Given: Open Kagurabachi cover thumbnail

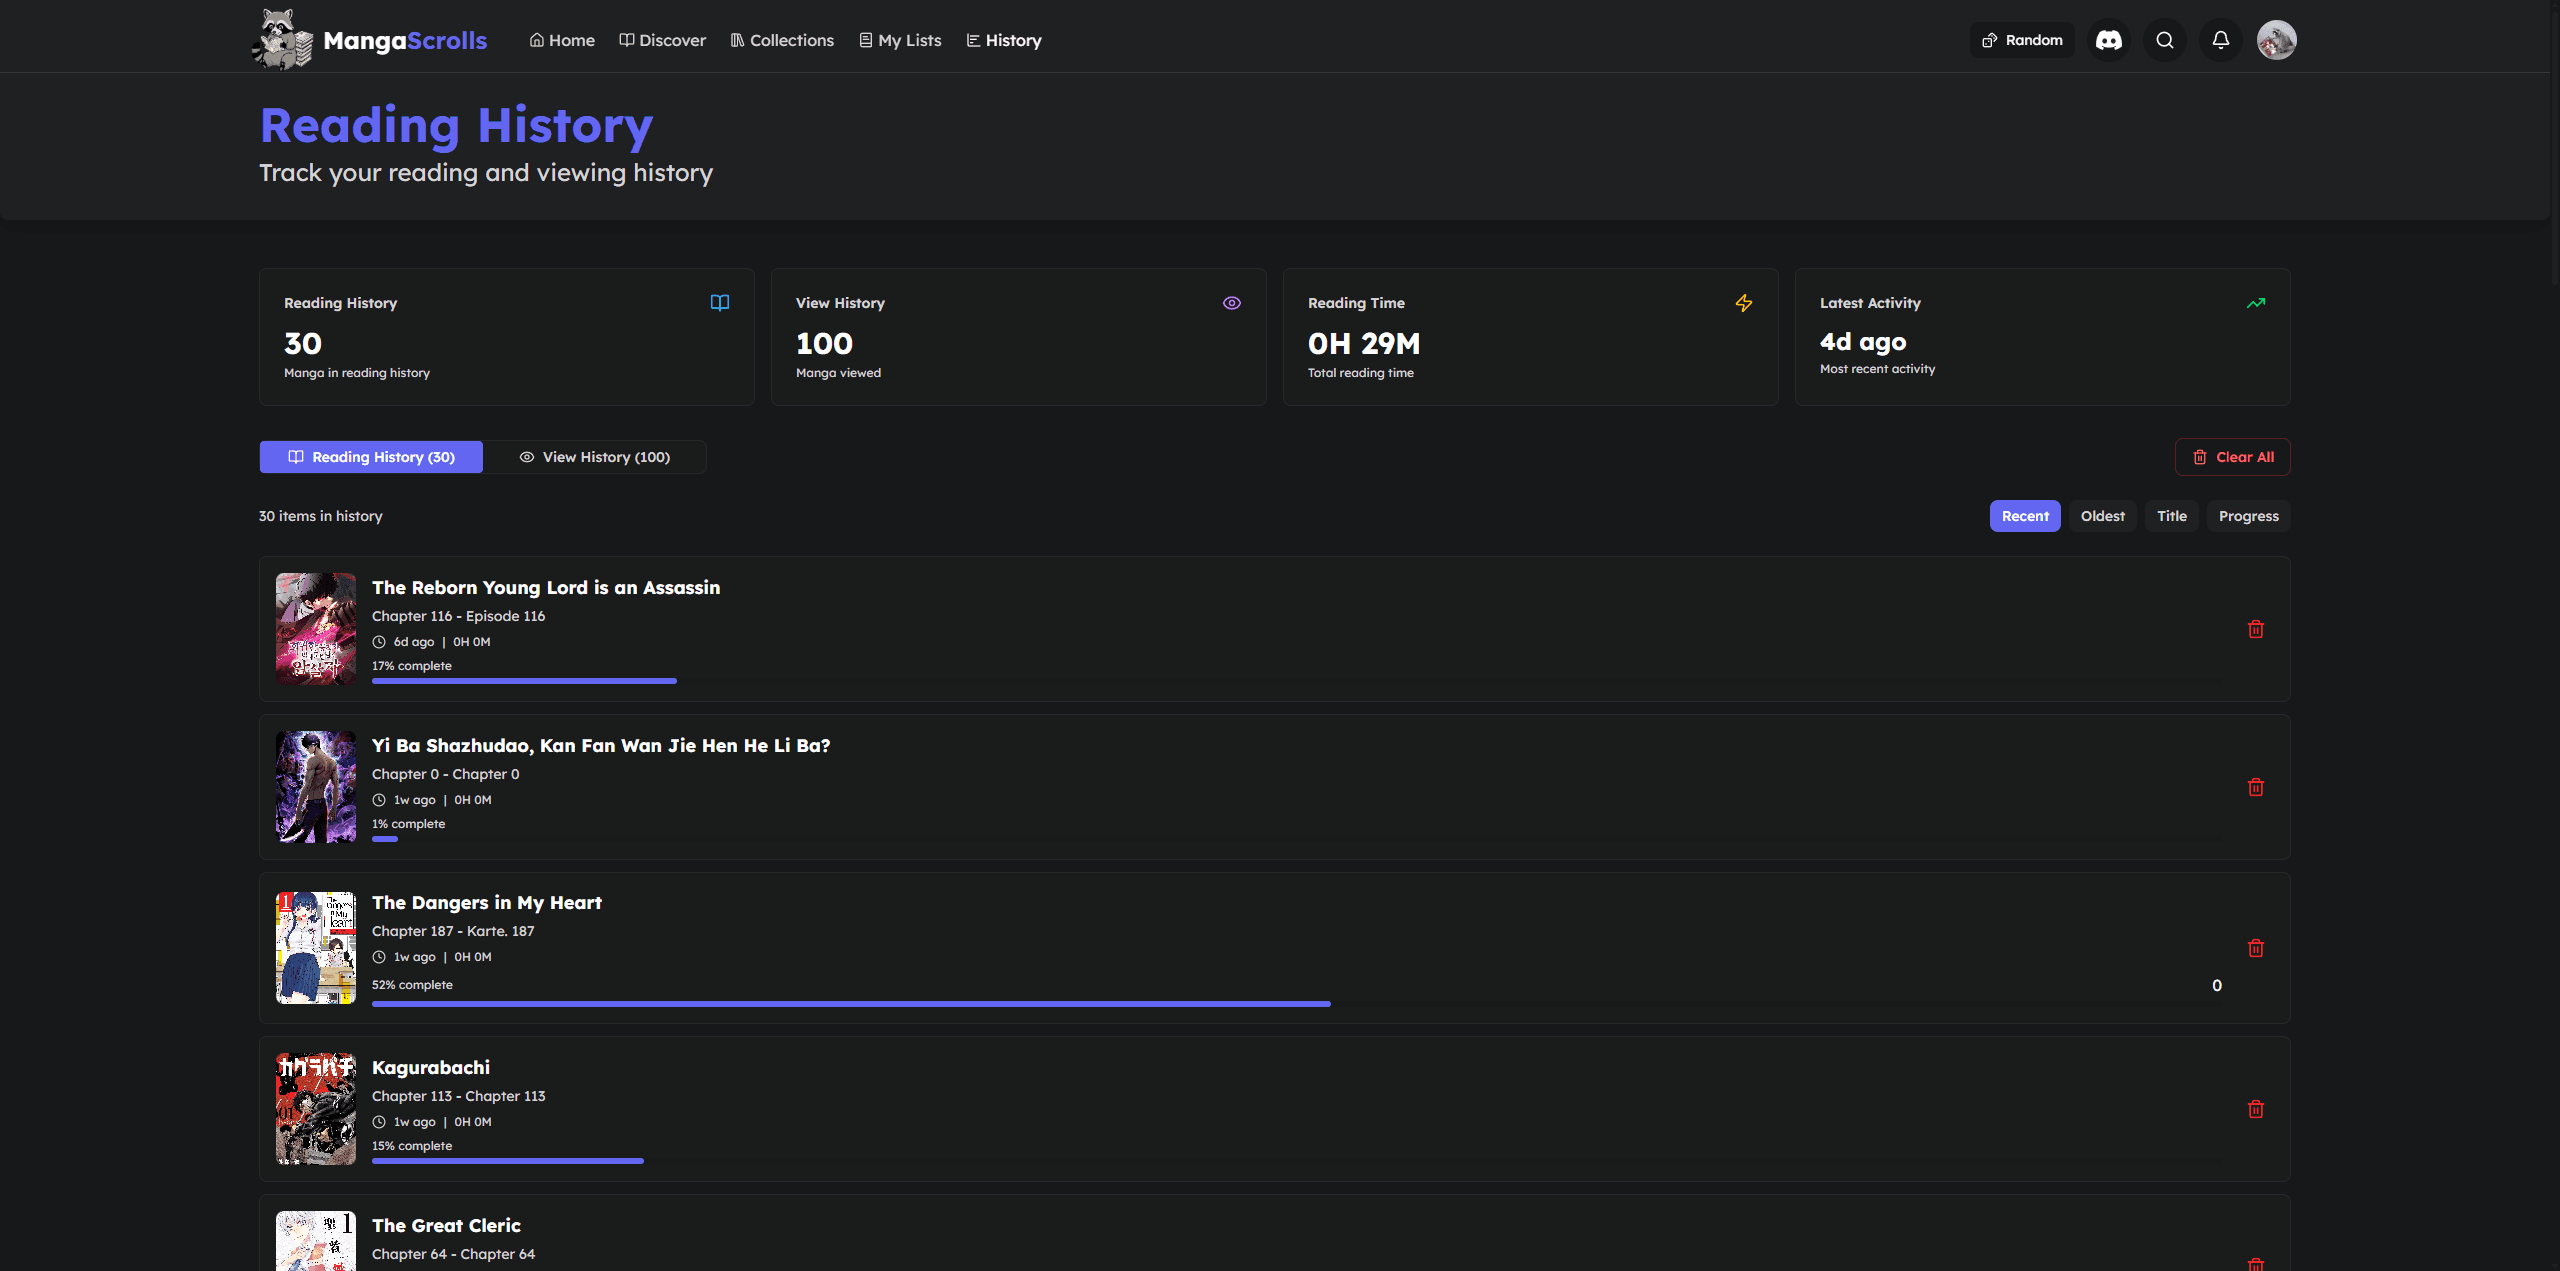Looking at the screenshot, I should point(316,1109).
